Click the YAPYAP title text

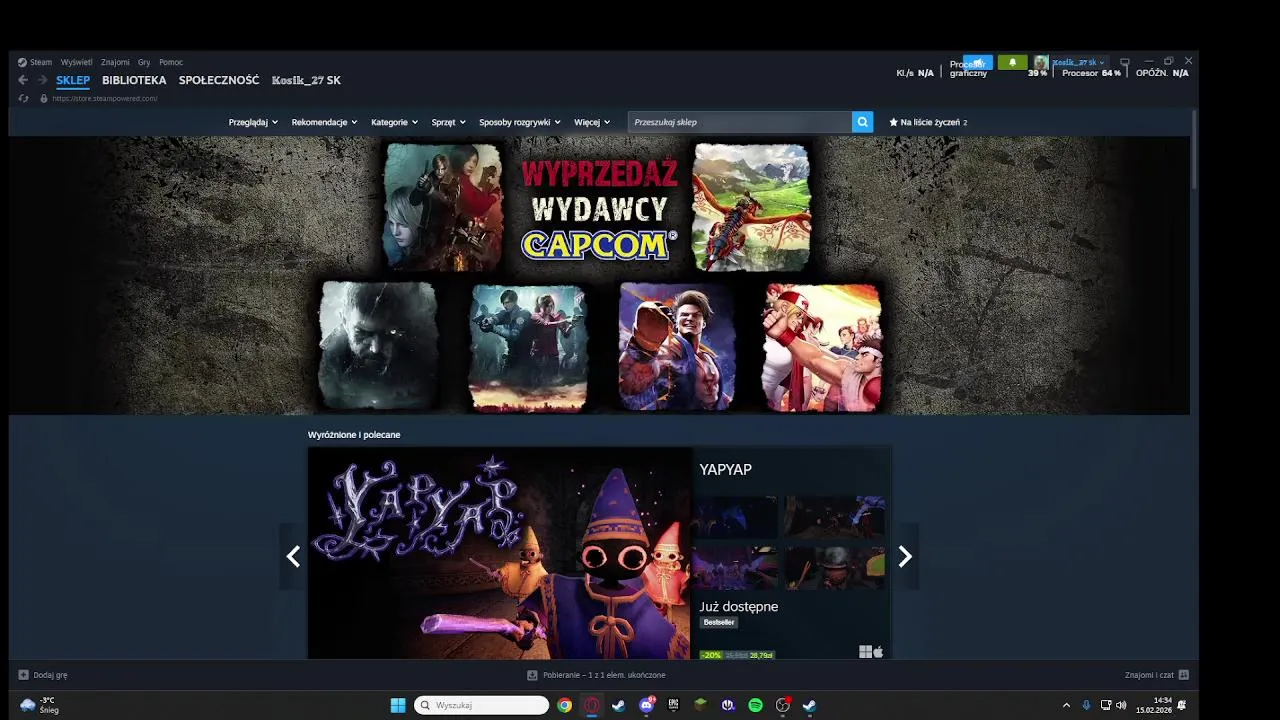click(x=726, y=469)
